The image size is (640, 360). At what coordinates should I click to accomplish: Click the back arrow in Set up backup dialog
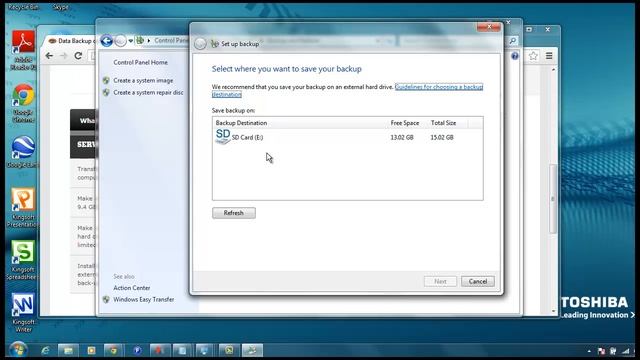(200, 44)
